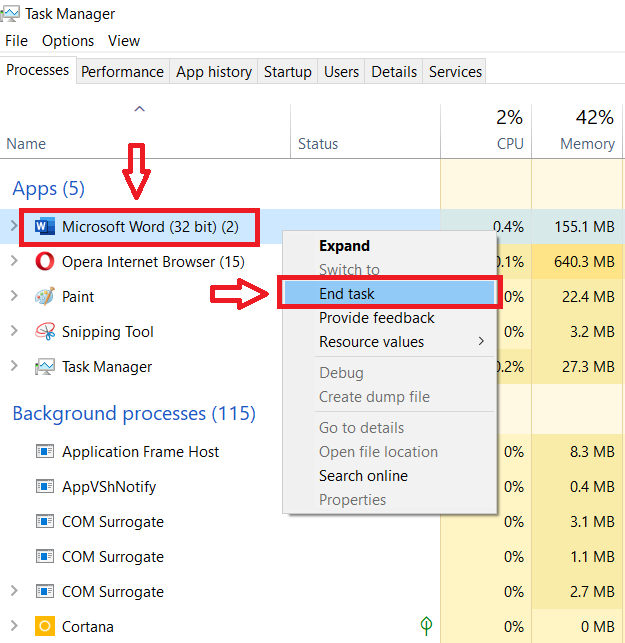Click the Task Manager title bar icon
This screenshot has height=643, width=625.
10,14
